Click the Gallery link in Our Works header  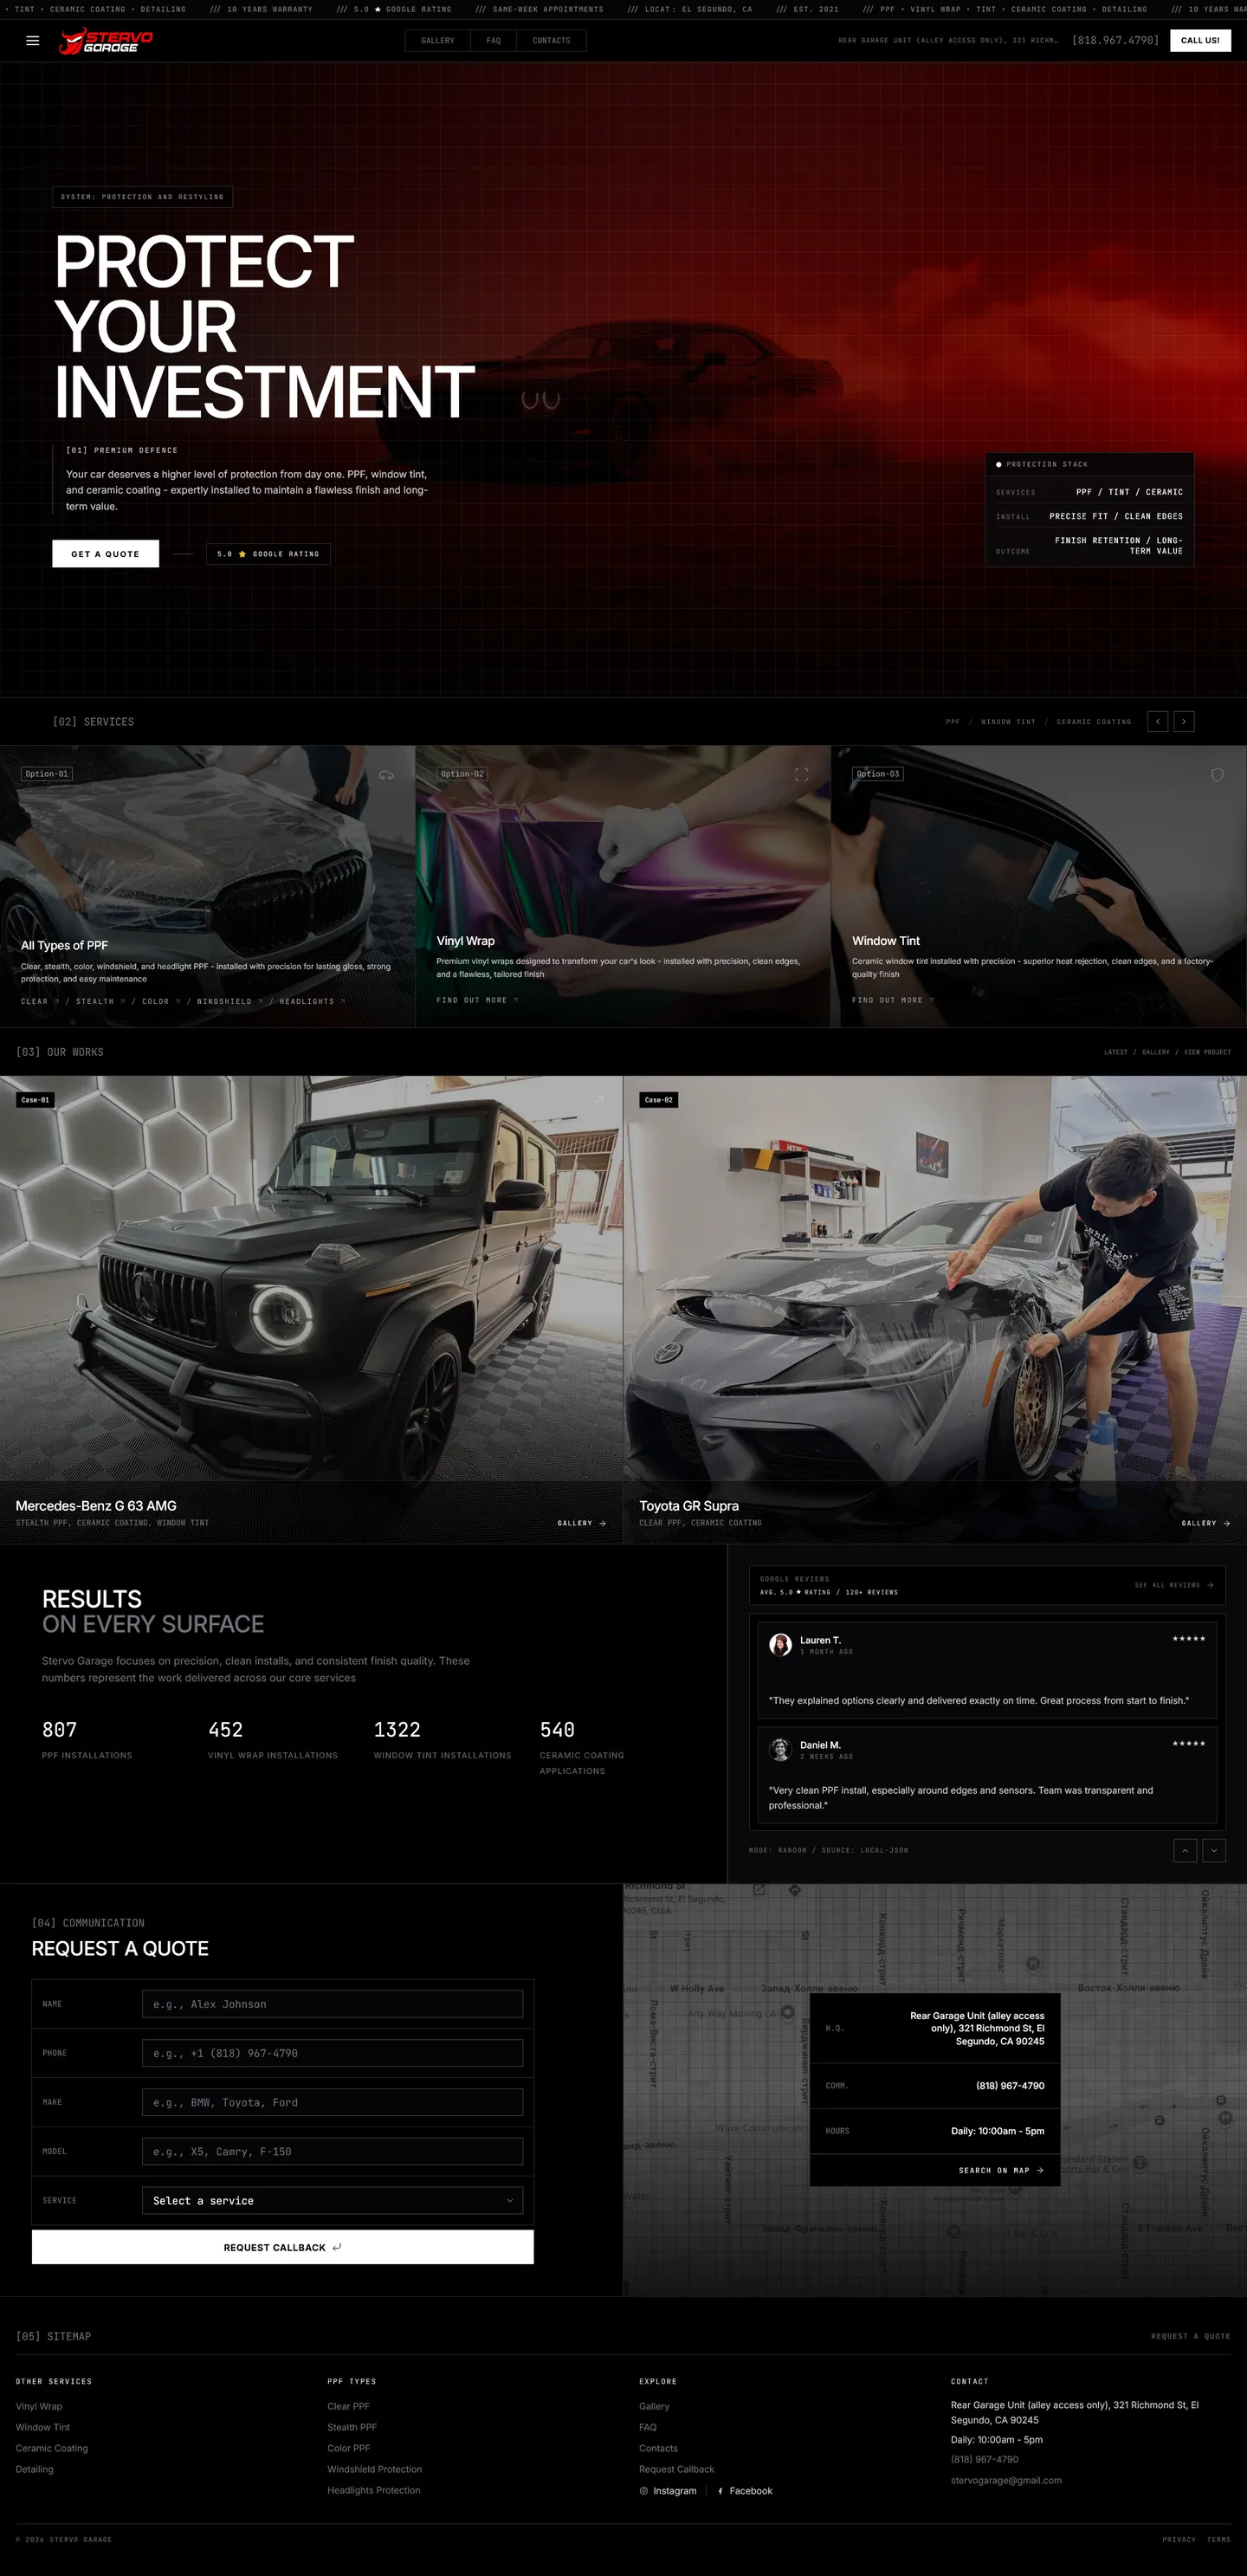(1155, 1052)
